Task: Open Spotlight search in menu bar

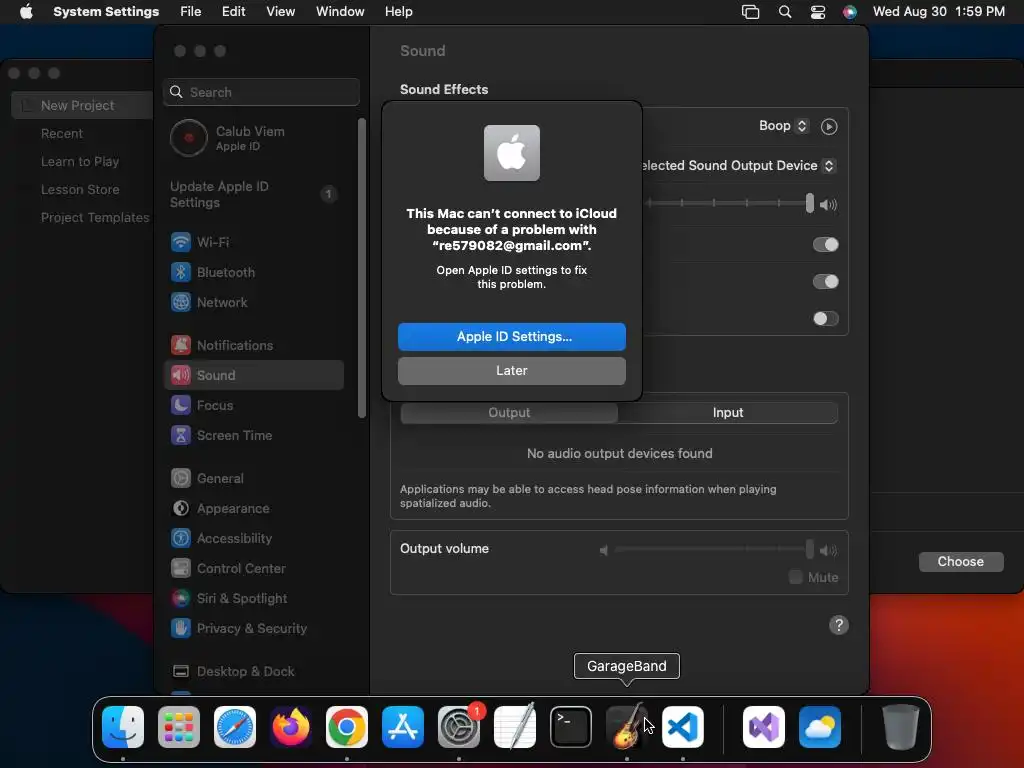Action: [785, 12]
